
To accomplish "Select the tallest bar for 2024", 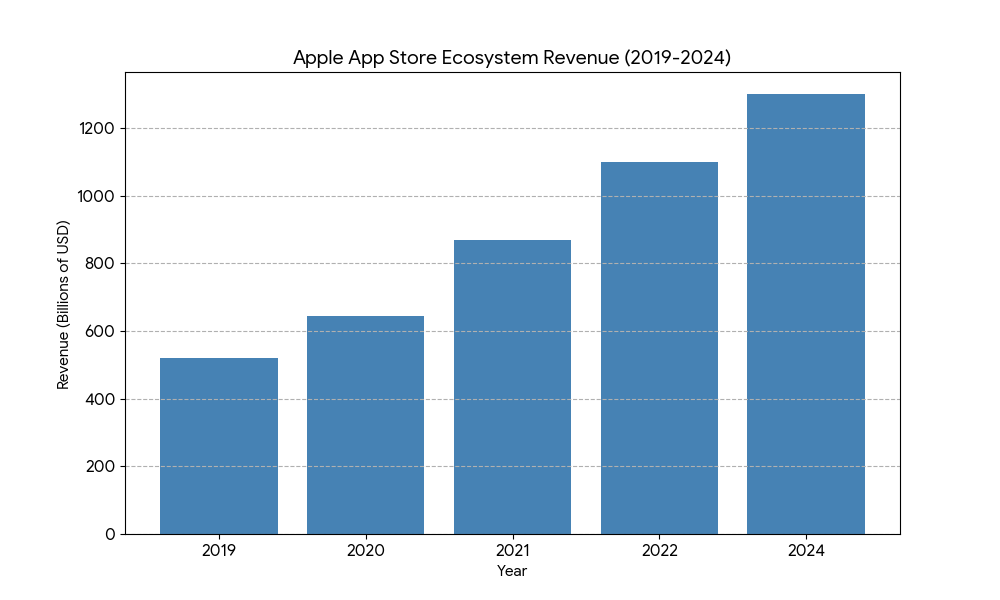I will point(806,314).
